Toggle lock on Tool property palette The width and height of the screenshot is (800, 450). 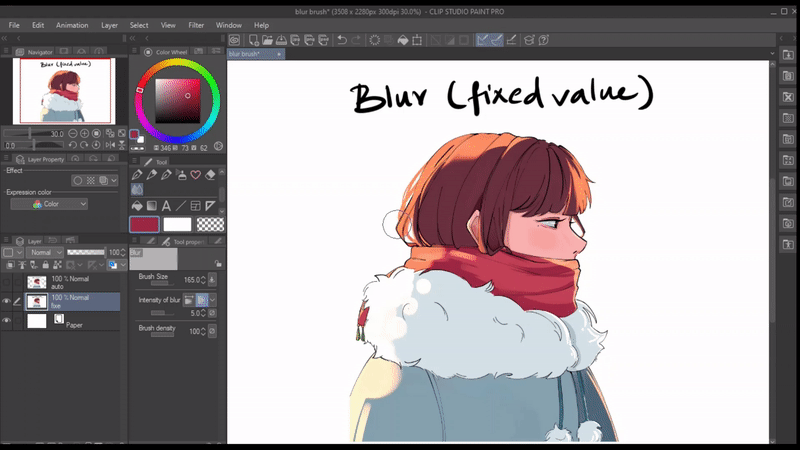[218, 264]
